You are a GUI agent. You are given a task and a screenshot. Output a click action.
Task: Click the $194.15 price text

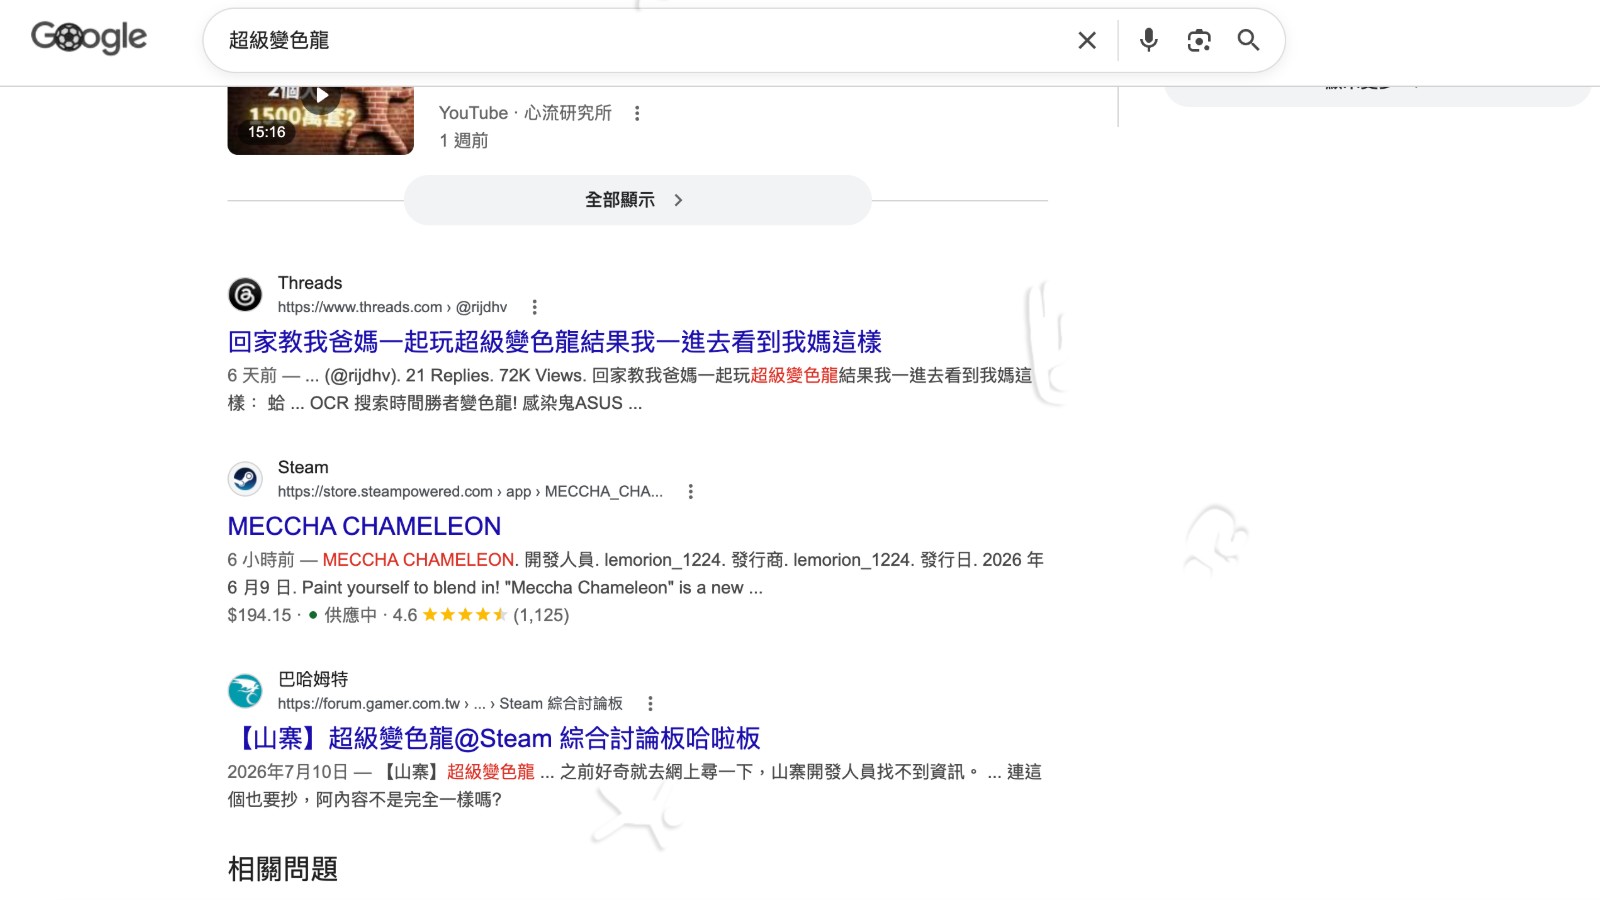pyautogui.click(x=259, y=615)
